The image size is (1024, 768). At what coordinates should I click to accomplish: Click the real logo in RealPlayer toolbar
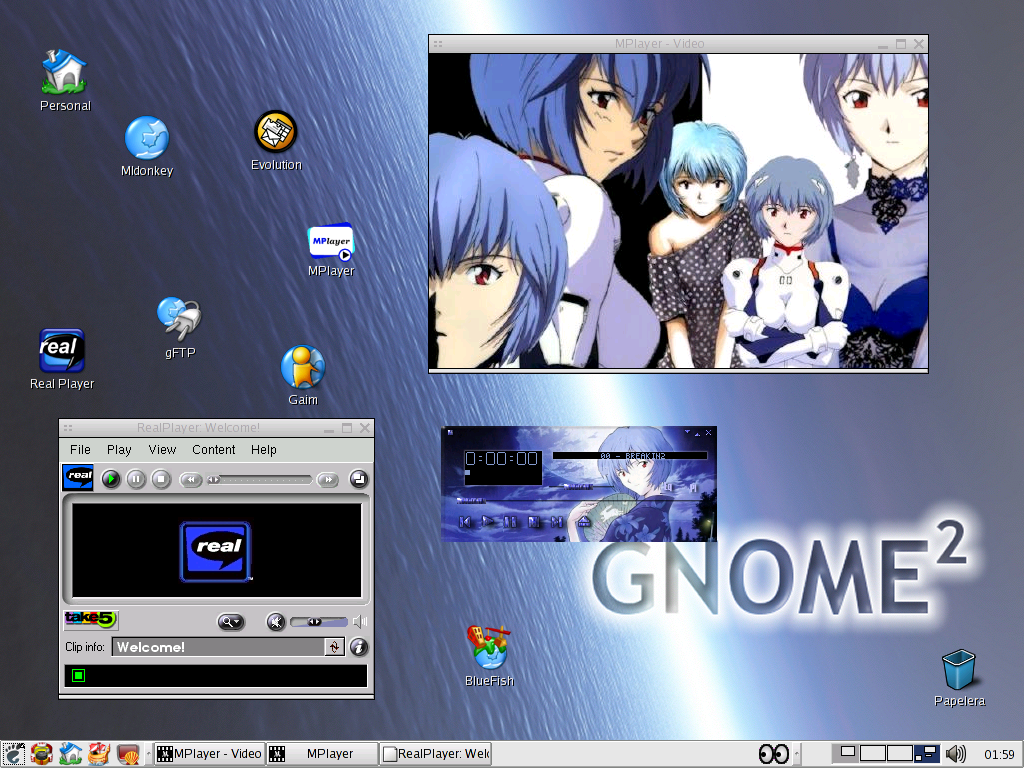tap(78, 476)
